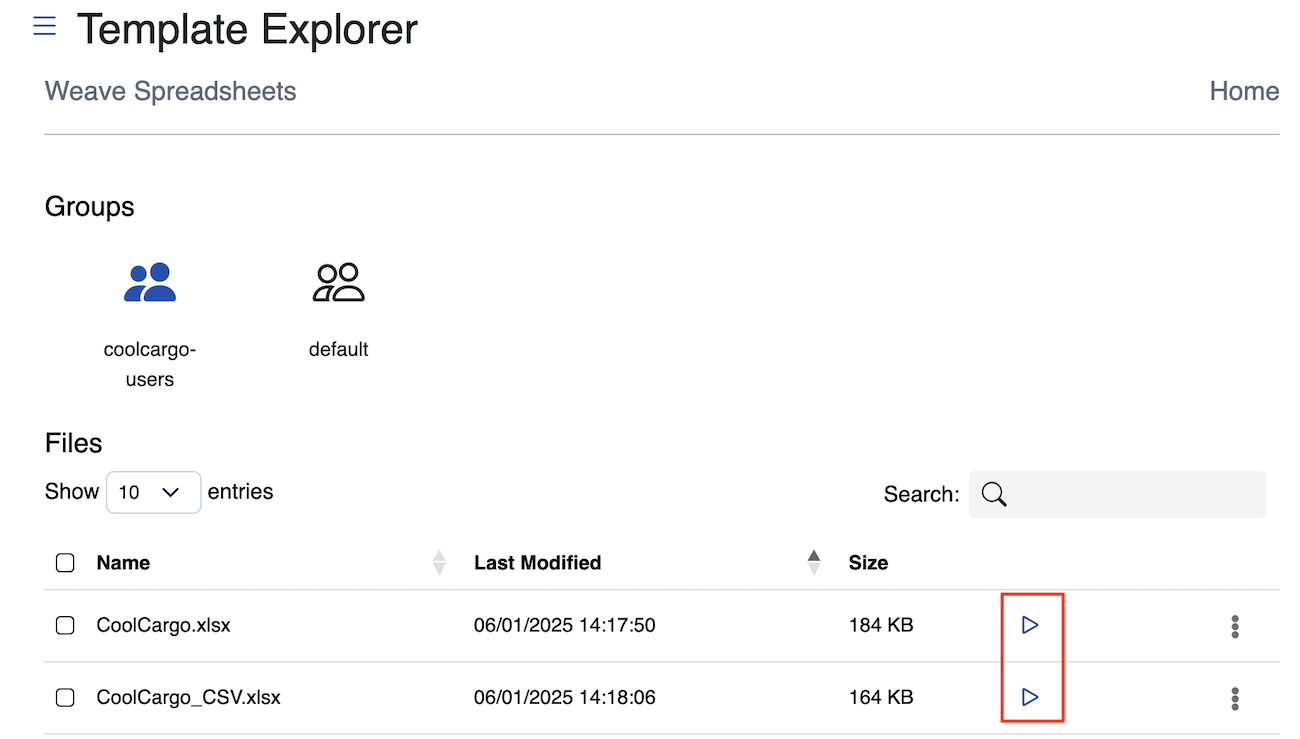Click the search magnifier icon
This screenshot has height=739, width=1300.
click(x=993, y=494)
